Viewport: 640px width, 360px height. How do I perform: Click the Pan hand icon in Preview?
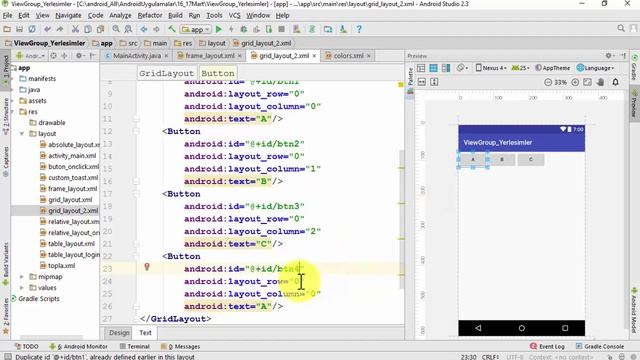tap(600, 82)
